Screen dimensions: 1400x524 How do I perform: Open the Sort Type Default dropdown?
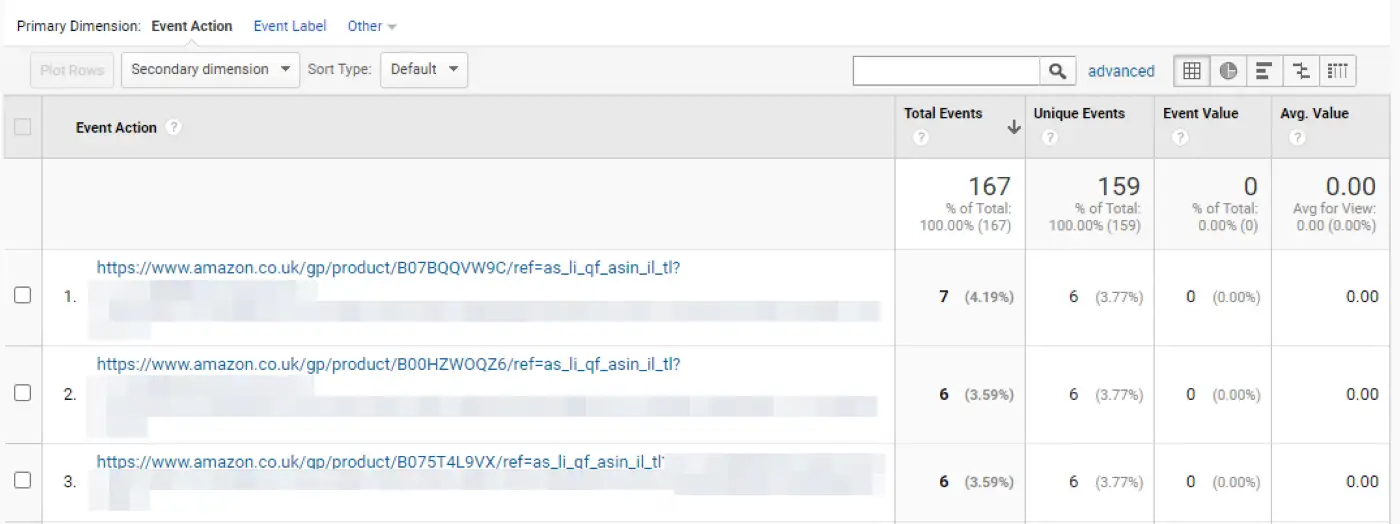click(x=424, y=70)
